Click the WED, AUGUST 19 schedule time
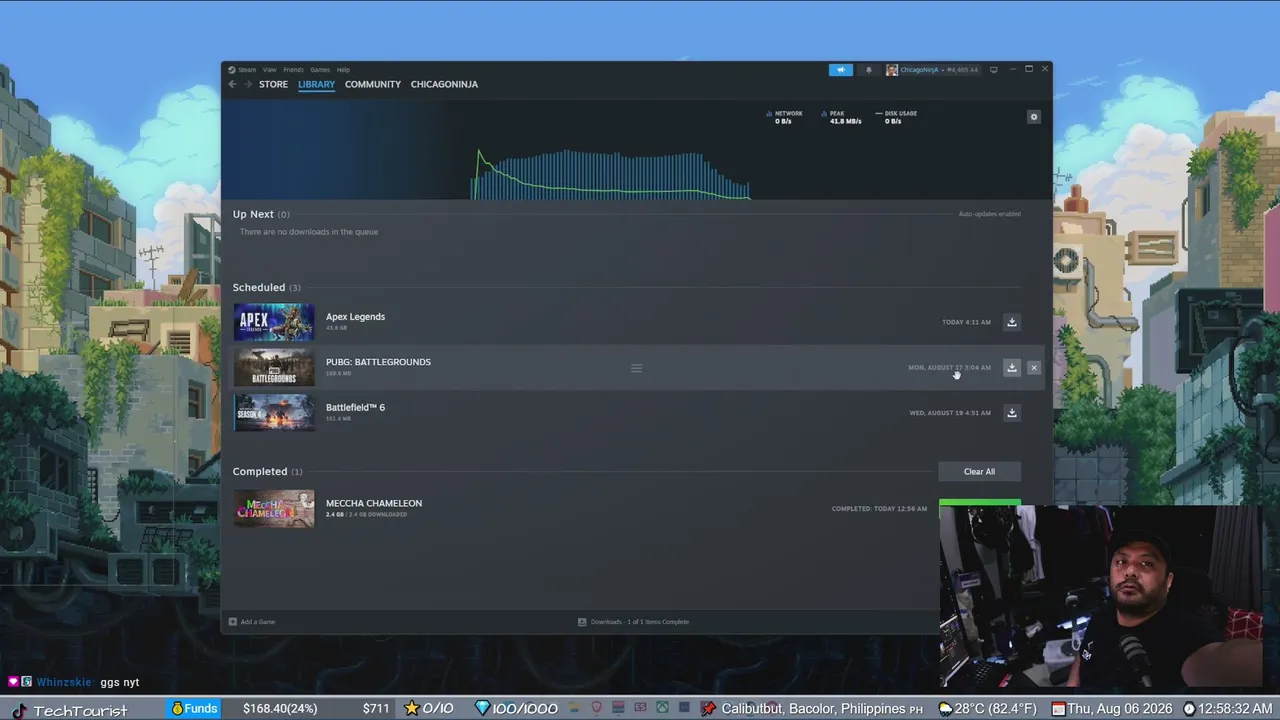The image size is (1280, 720). coord(950,413)
